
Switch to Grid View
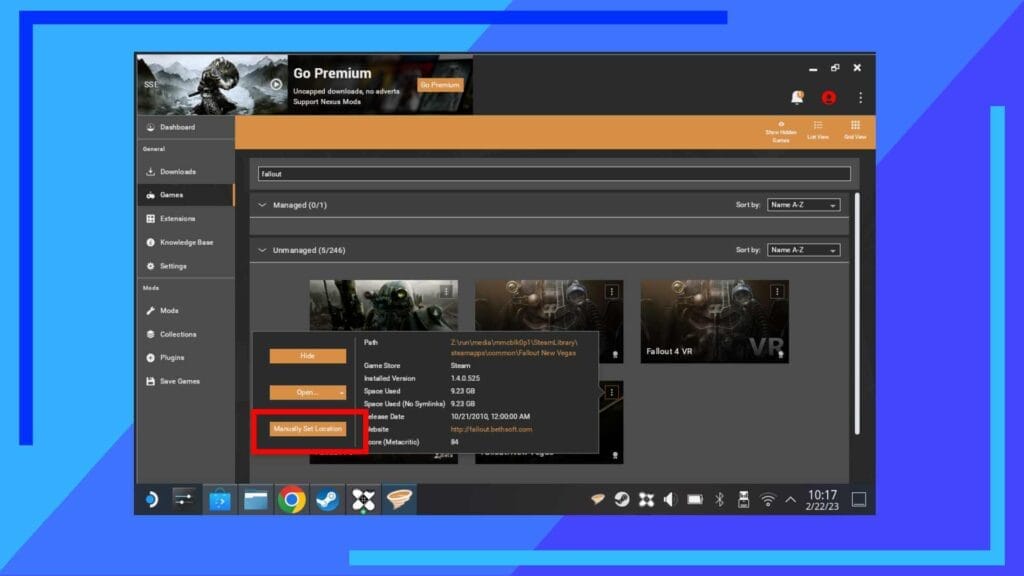[x=855, y=131]
